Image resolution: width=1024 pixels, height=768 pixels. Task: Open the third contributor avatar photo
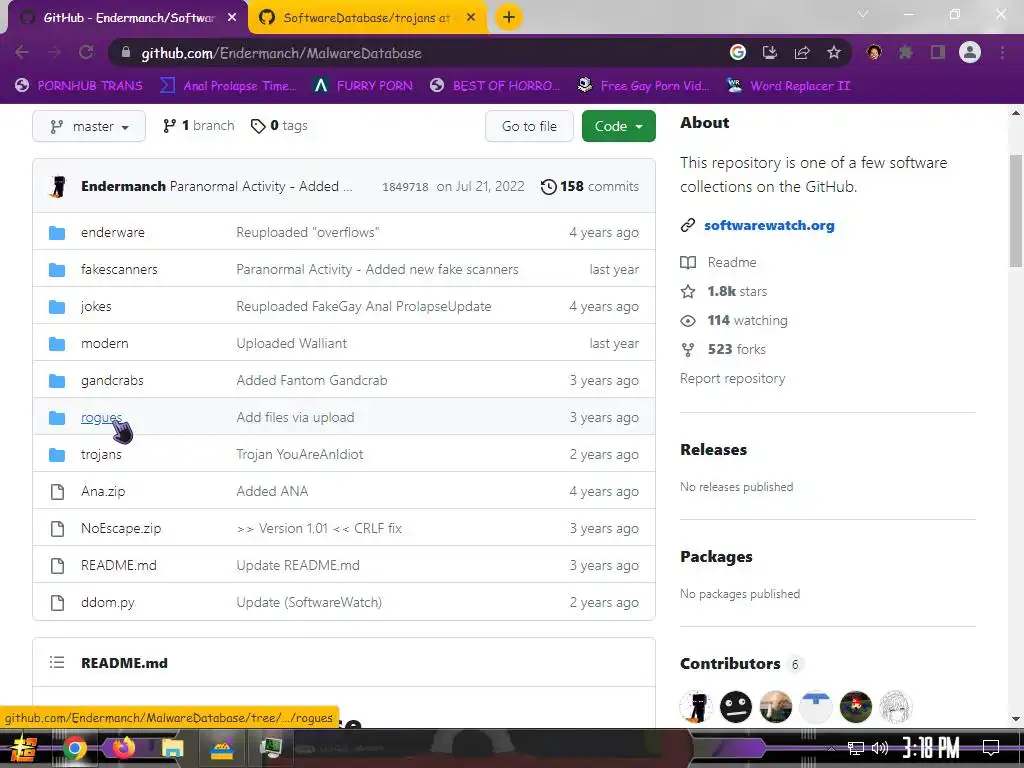coord(776,707)
